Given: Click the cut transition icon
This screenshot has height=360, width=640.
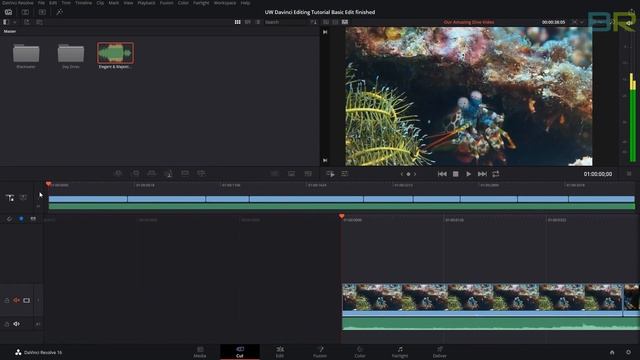Looking at the screenshot, I should [x=275, y=174].
